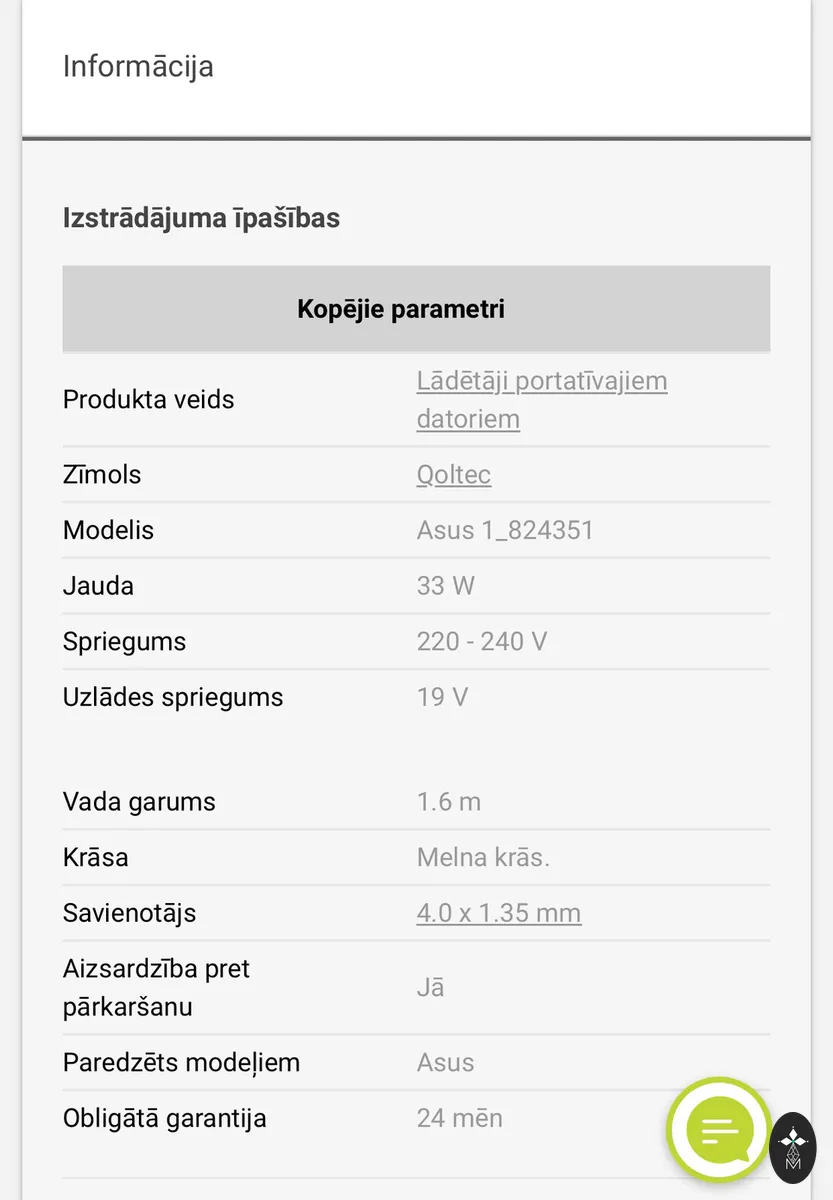Click the Produkta veids label
The image size is (833, 1200).
[148, 399]
